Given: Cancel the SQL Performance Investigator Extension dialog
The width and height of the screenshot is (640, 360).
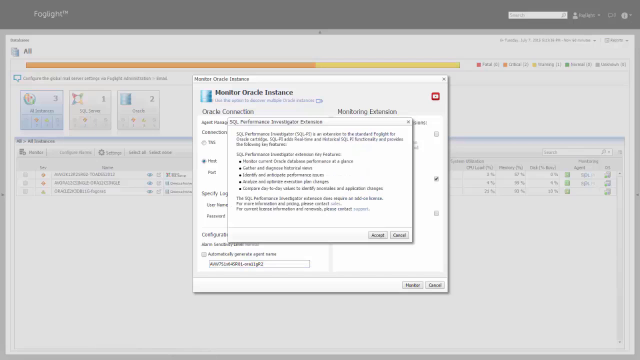Looking at the screenshot, I should click(x=399, y=235).
